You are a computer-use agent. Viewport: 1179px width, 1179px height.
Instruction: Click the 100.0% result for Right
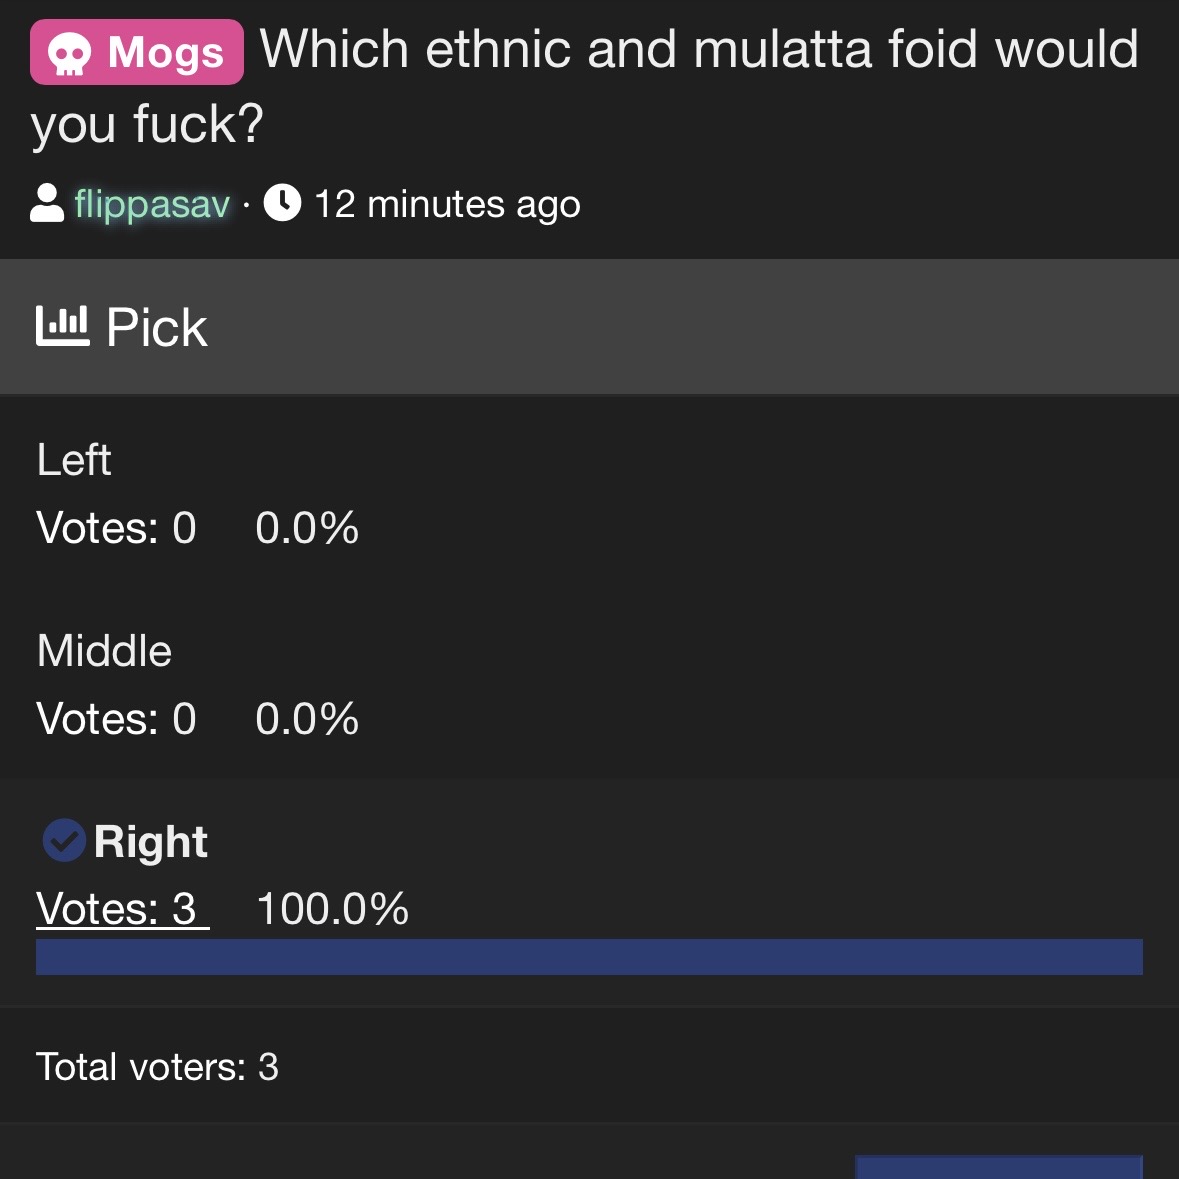click(332, 909)
